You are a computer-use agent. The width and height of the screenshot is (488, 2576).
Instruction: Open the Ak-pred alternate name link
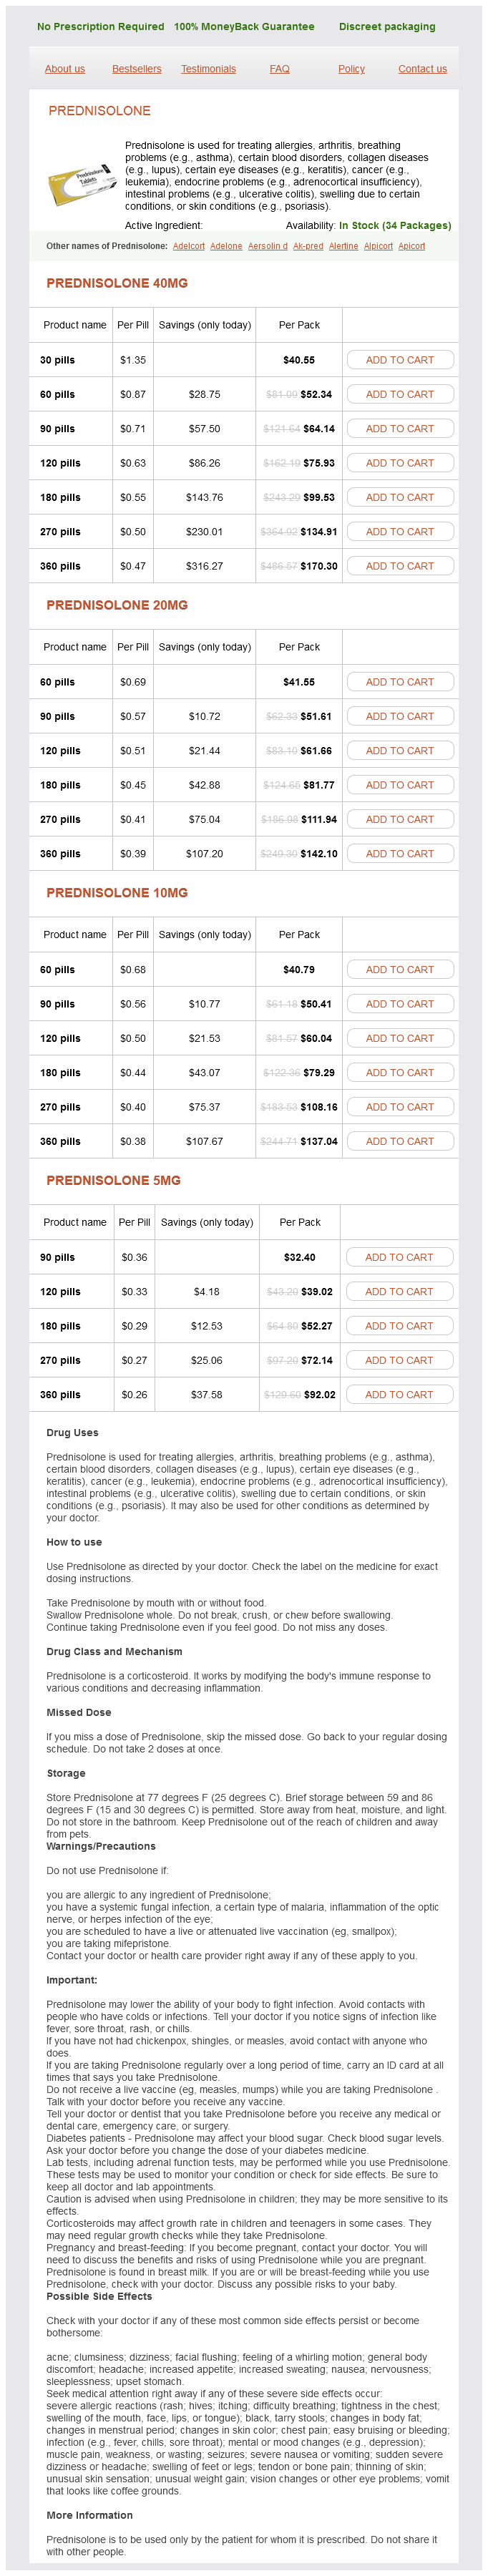(x=308, y=246)
